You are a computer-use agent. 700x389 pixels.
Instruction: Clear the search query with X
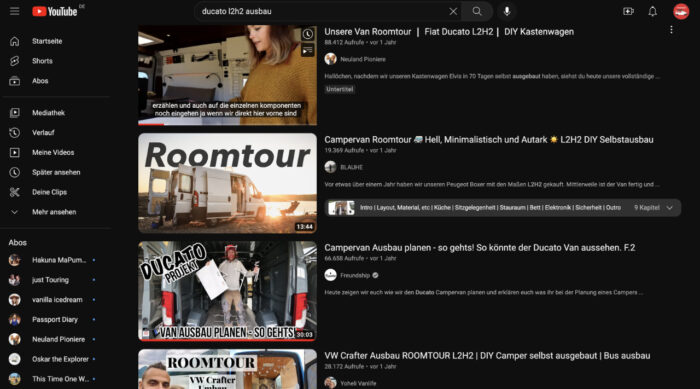[453, 11]
